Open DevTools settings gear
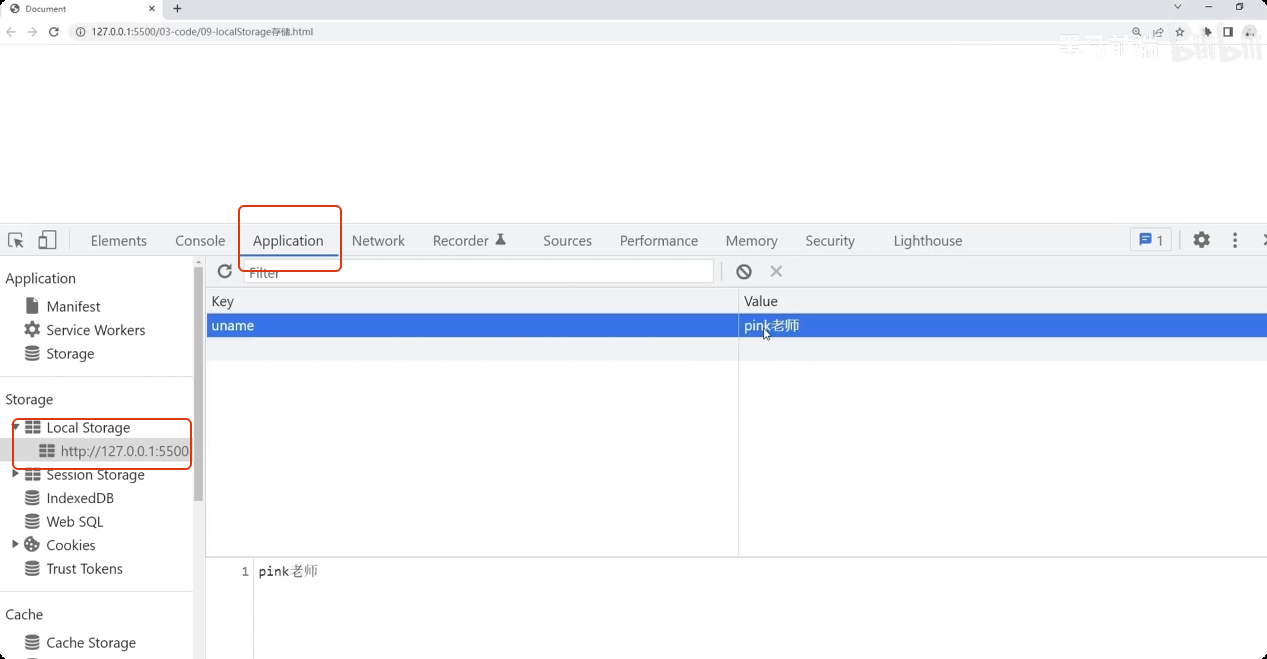Viewport: 1267px width, 659px height. [x=1201, y=240]
